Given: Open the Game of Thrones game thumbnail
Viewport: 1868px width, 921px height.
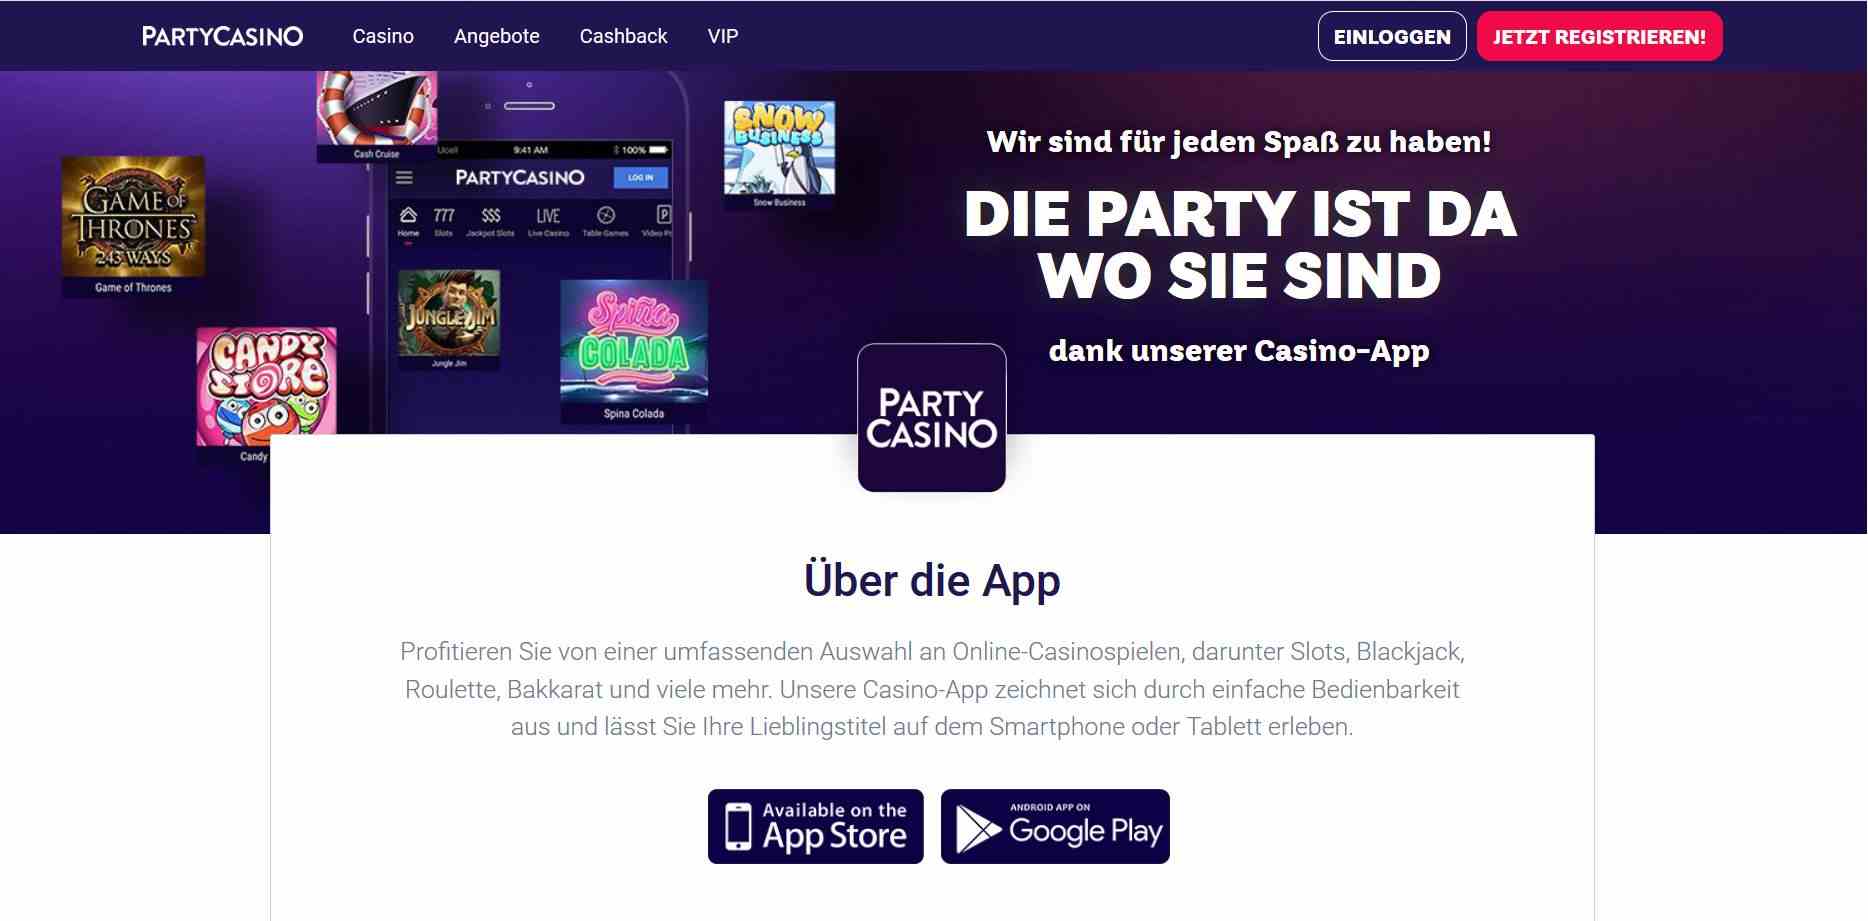Looking at the screenshot, I should (x=133, y=226).
